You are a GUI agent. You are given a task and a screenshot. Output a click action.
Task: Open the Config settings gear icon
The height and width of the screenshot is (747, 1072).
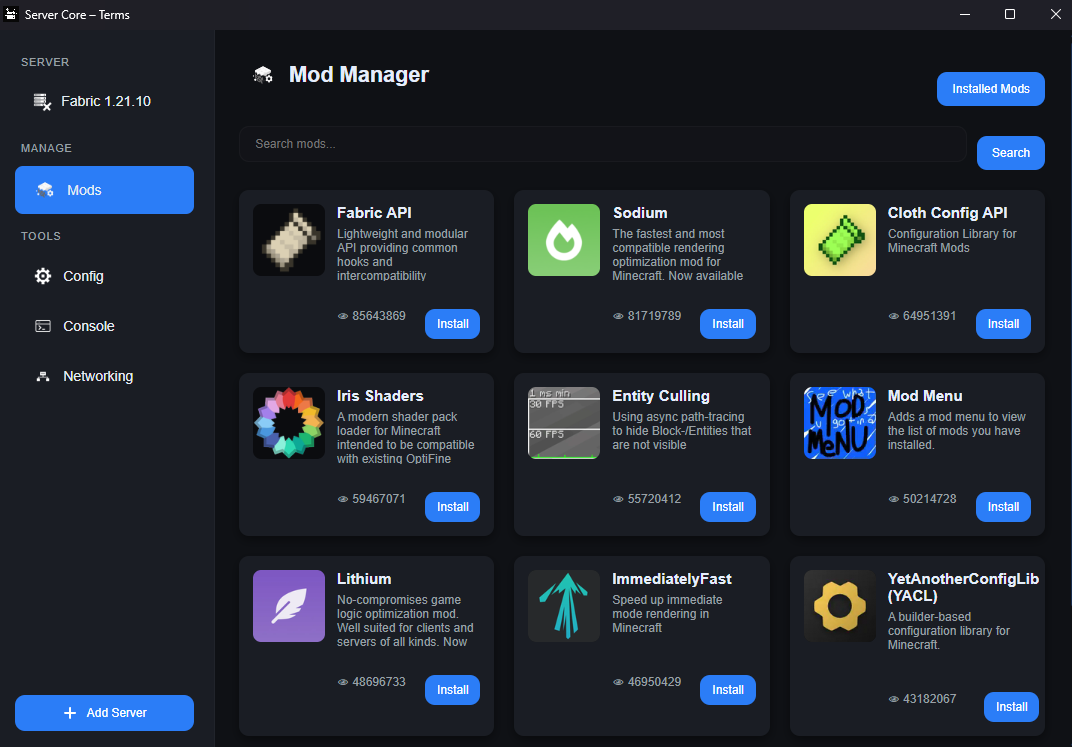click(x=41, y=276)
